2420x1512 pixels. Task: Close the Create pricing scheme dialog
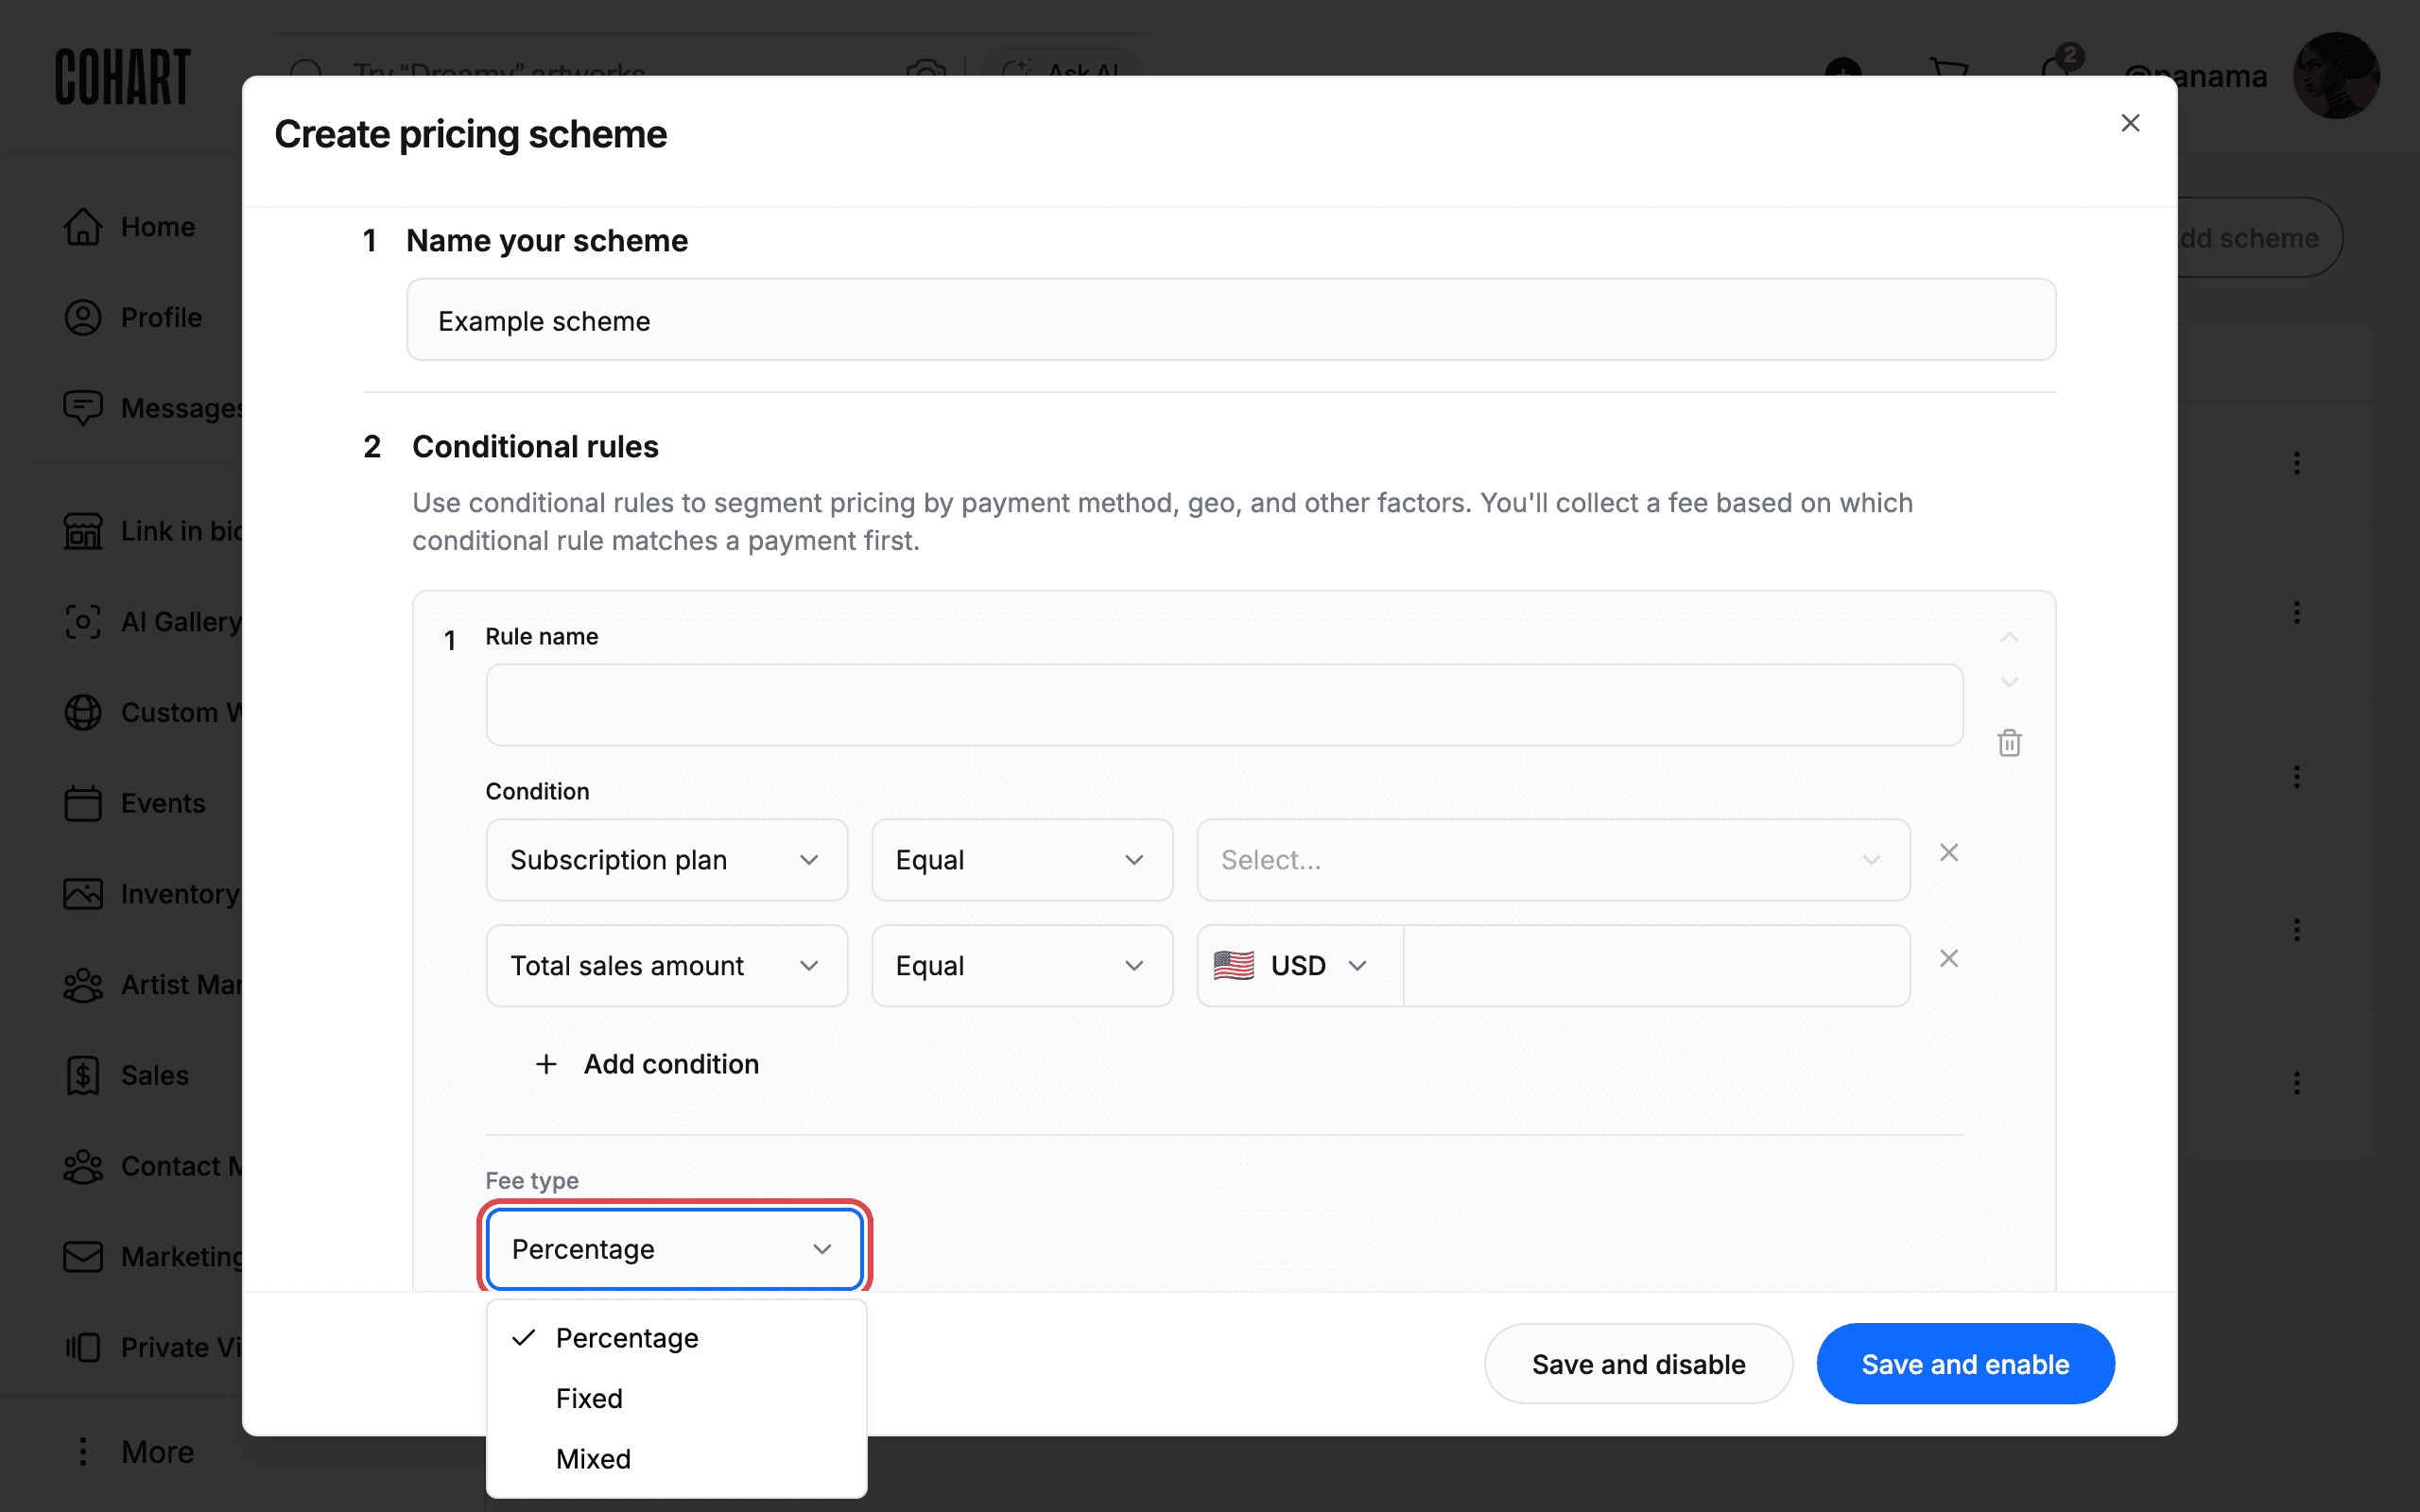point(2130,123)
